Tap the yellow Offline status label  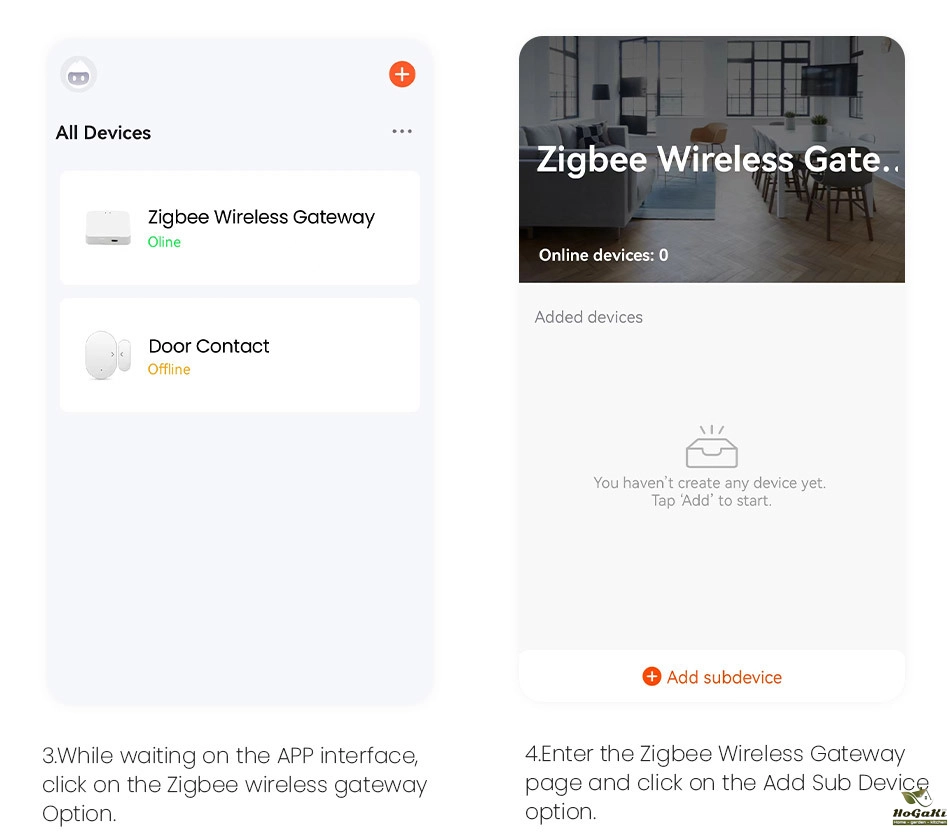click(x=169, y=369)
